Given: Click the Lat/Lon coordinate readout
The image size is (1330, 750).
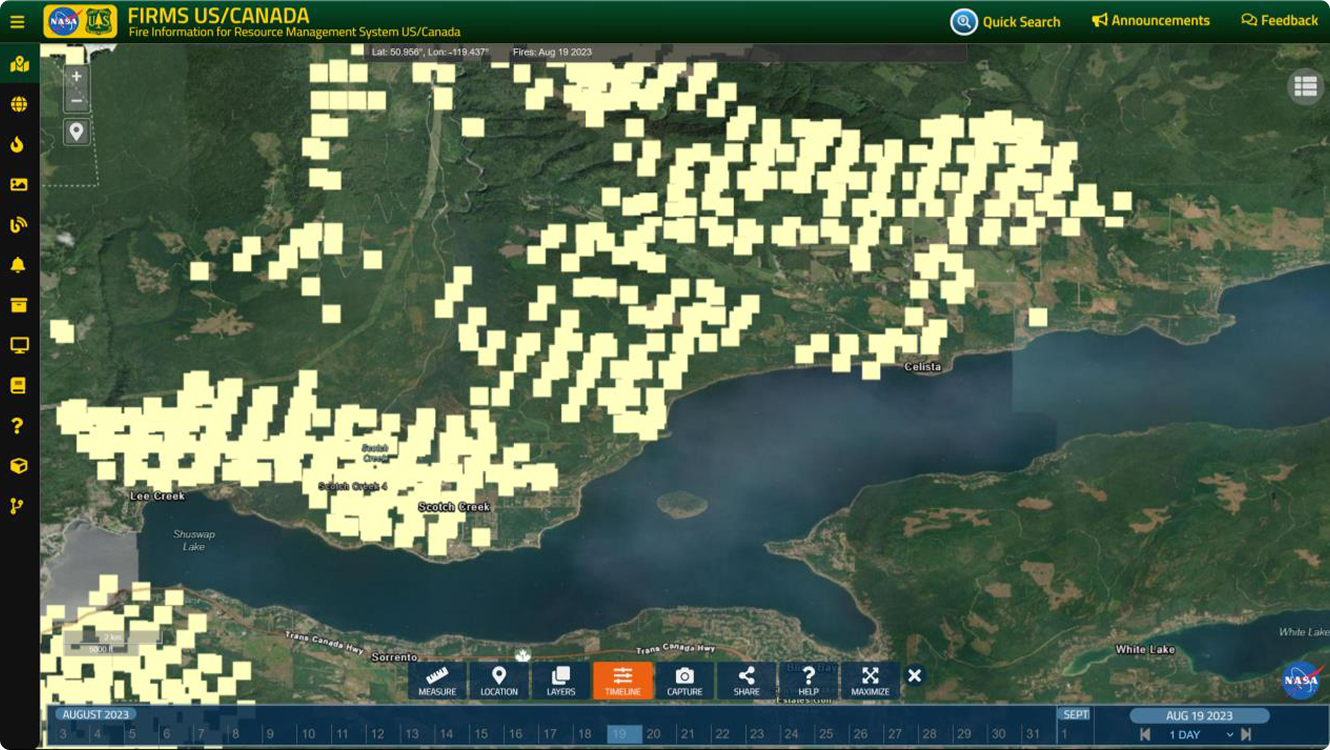Looking at the screenshot, I should point(430,51).
